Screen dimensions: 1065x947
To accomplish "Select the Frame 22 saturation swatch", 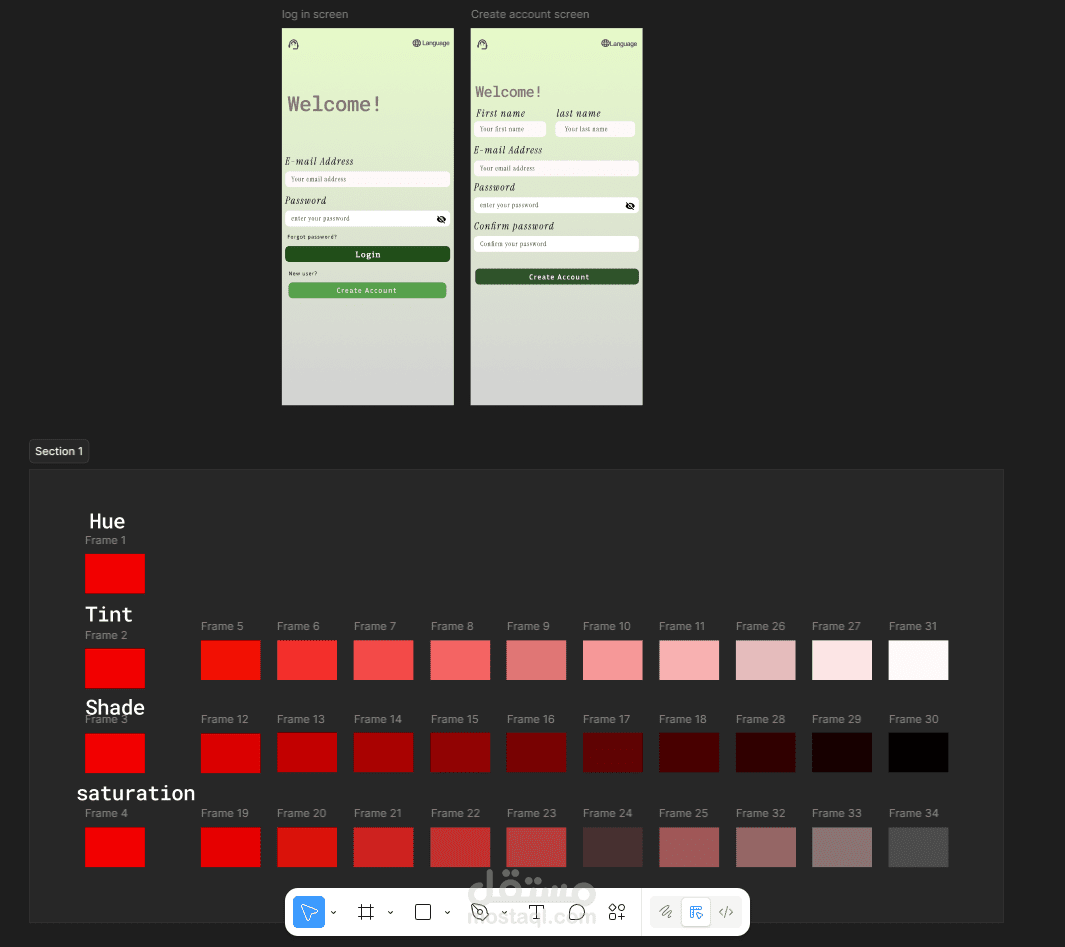I will coord(460,847).
